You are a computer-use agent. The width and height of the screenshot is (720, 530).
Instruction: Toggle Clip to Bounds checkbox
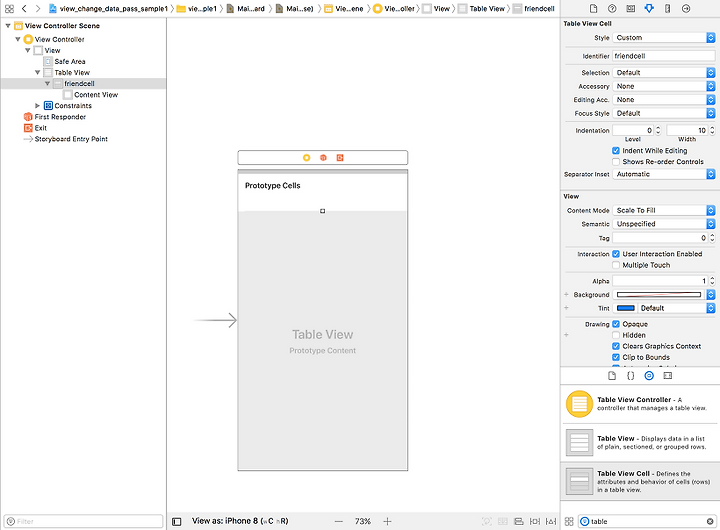tap(616, 357)
